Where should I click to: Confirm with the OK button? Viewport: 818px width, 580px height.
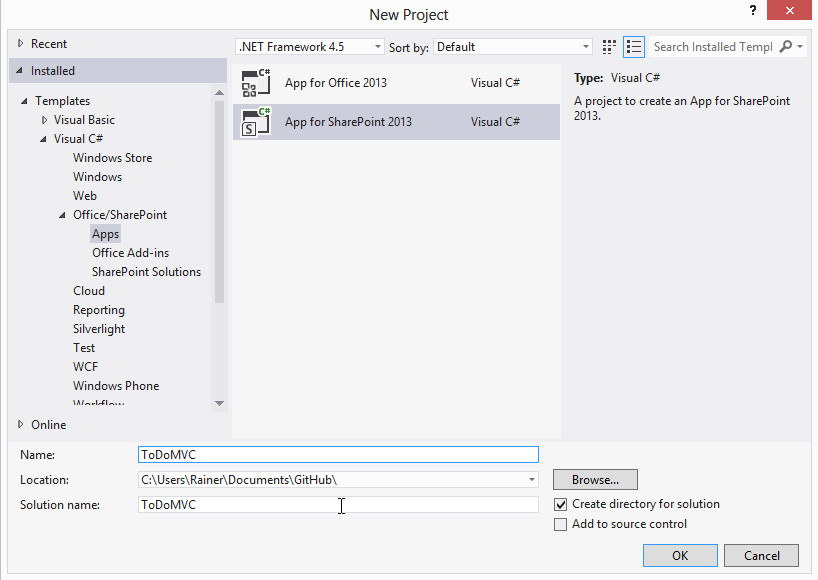click(x=680, y=555)
